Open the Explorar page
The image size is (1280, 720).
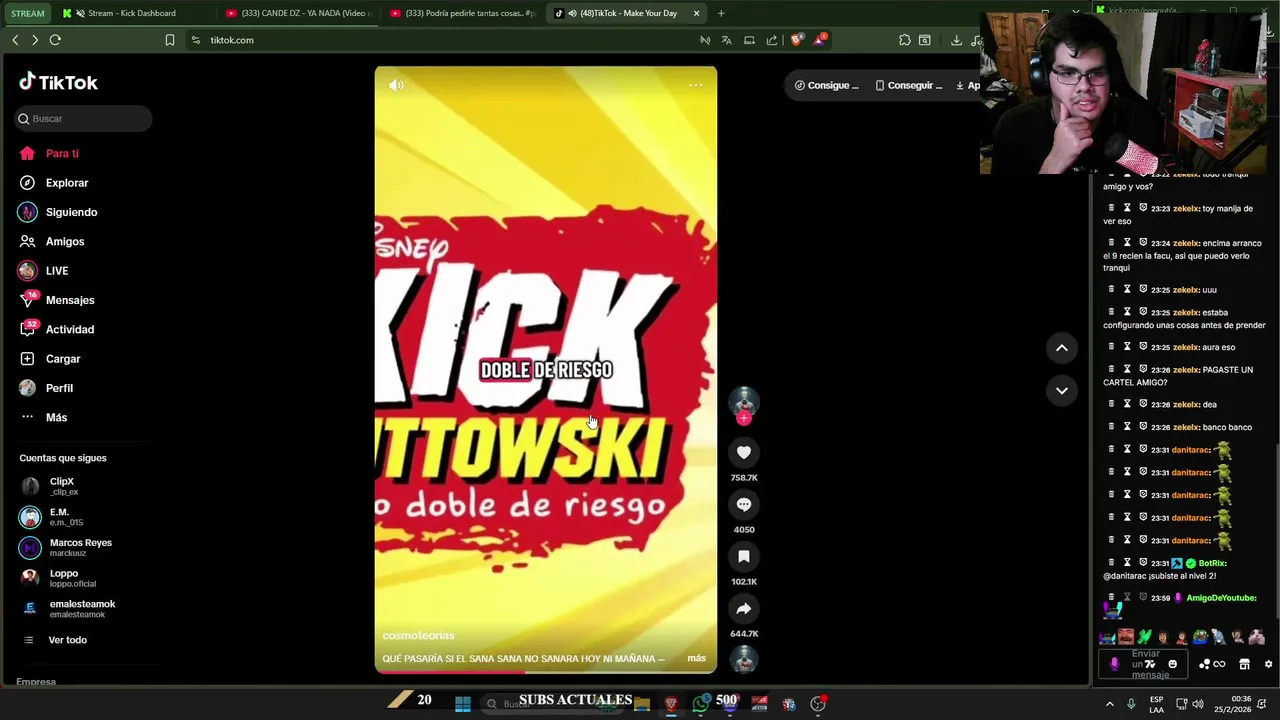tap(67, 183)
